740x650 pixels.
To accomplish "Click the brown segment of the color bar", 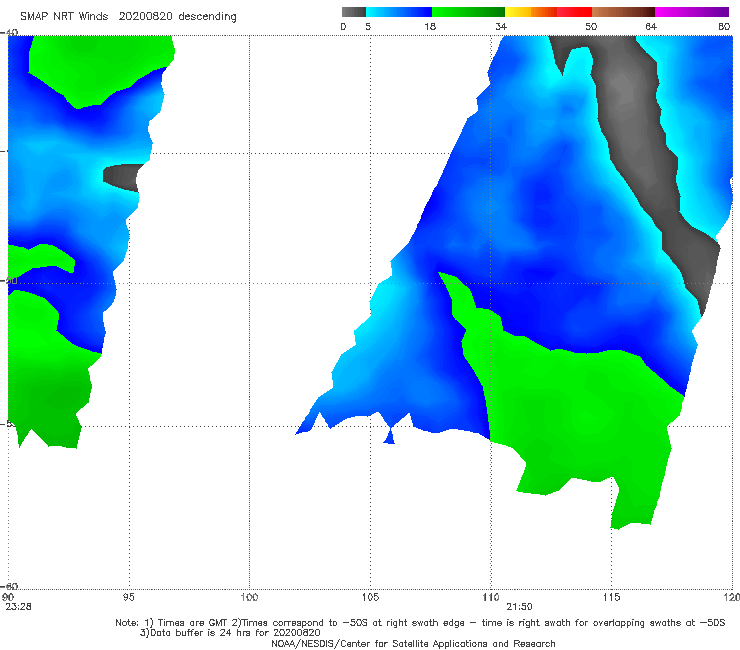I will coord(623,12).
